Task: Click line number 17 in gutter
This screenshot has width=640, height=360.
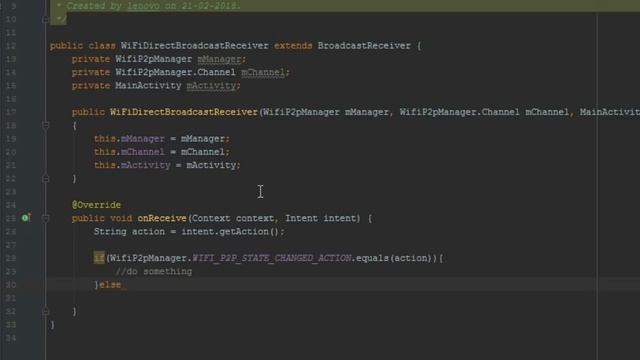Action: click(x=11, y=112)
